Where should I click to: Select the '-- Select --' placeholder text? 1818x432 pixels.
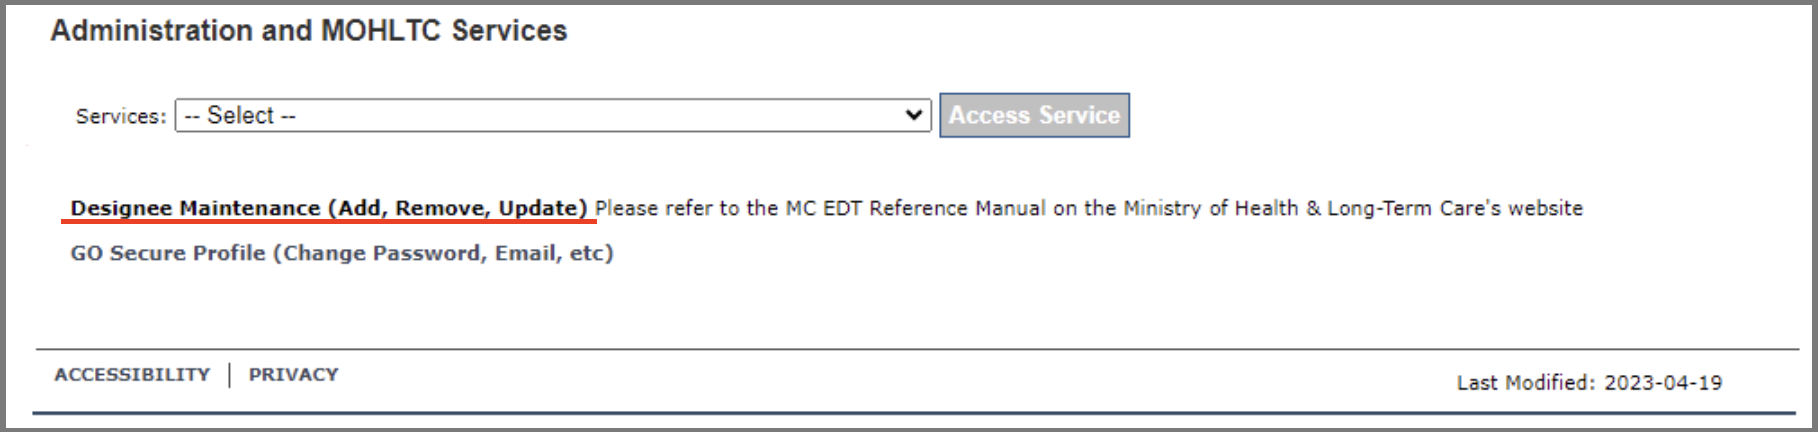240,116
